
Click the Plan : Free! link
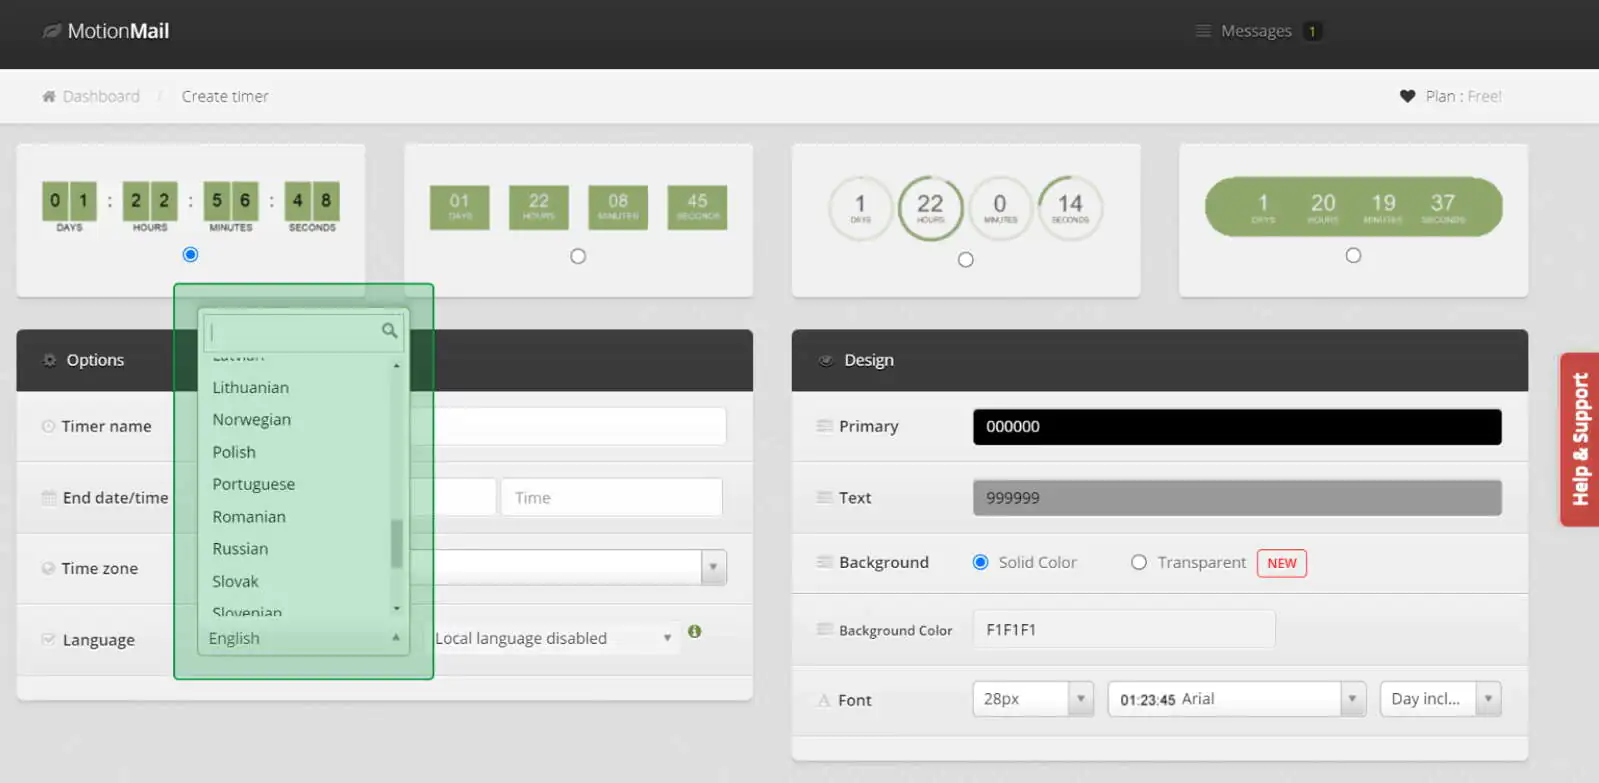1463,96
